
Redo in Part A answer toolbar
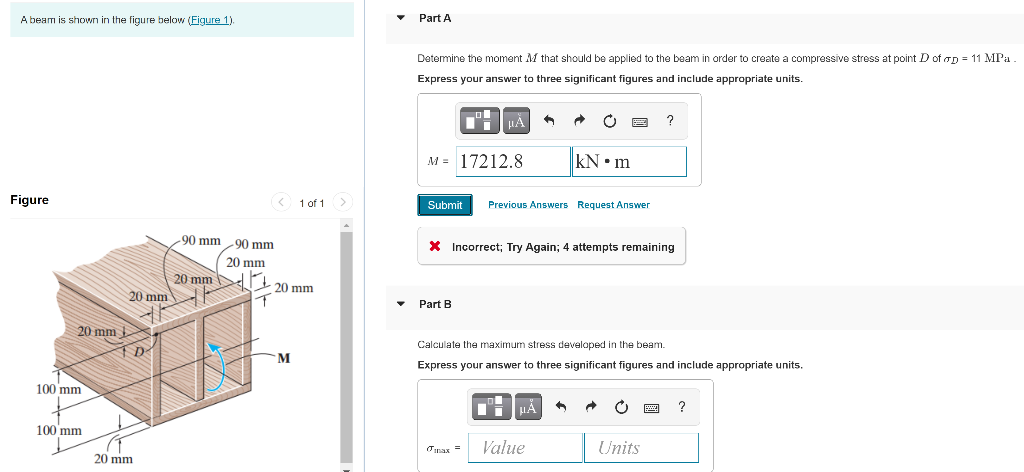coord(579,121)
